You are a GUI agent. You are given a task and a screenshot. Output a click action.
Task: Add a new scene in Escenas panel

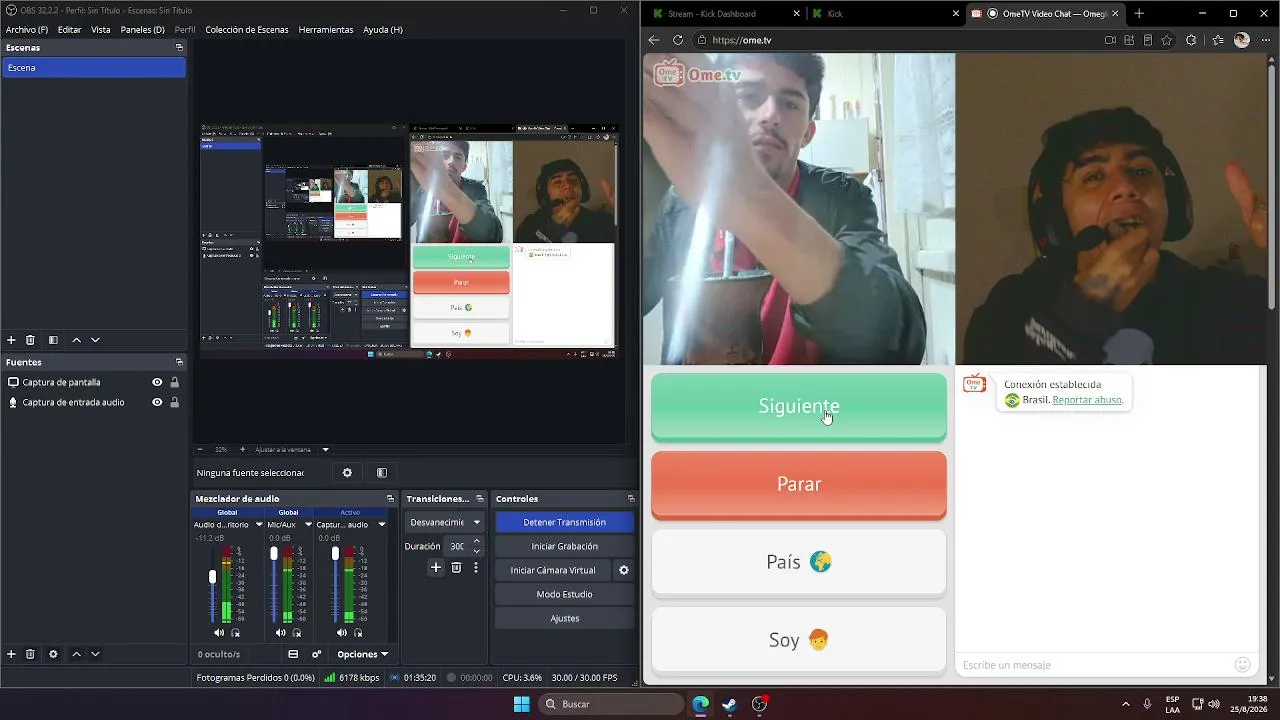point(11,340)
